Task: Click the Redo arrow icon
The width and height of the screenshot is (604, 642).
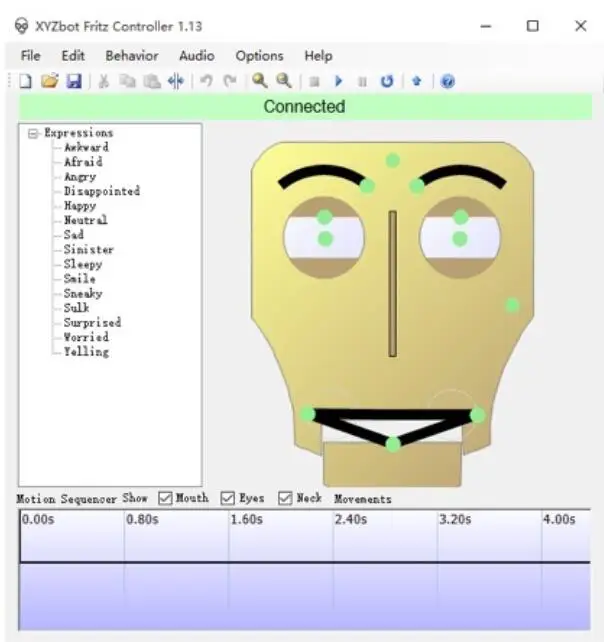Action: [x=230, y=81]
